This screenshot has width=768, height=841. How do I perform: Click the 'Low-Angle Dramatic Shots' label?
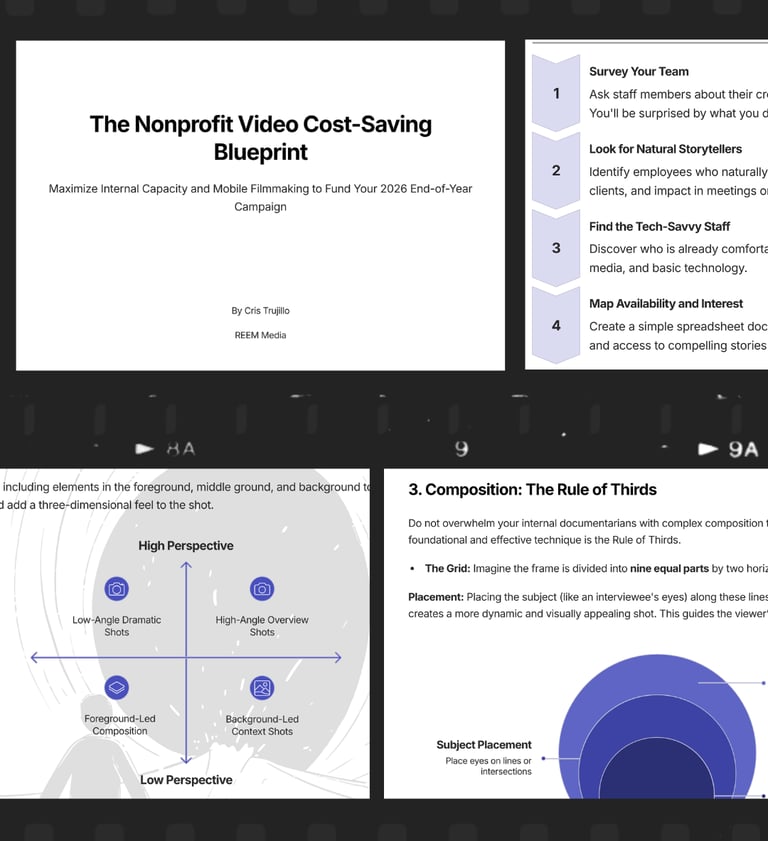coord(116,626)
